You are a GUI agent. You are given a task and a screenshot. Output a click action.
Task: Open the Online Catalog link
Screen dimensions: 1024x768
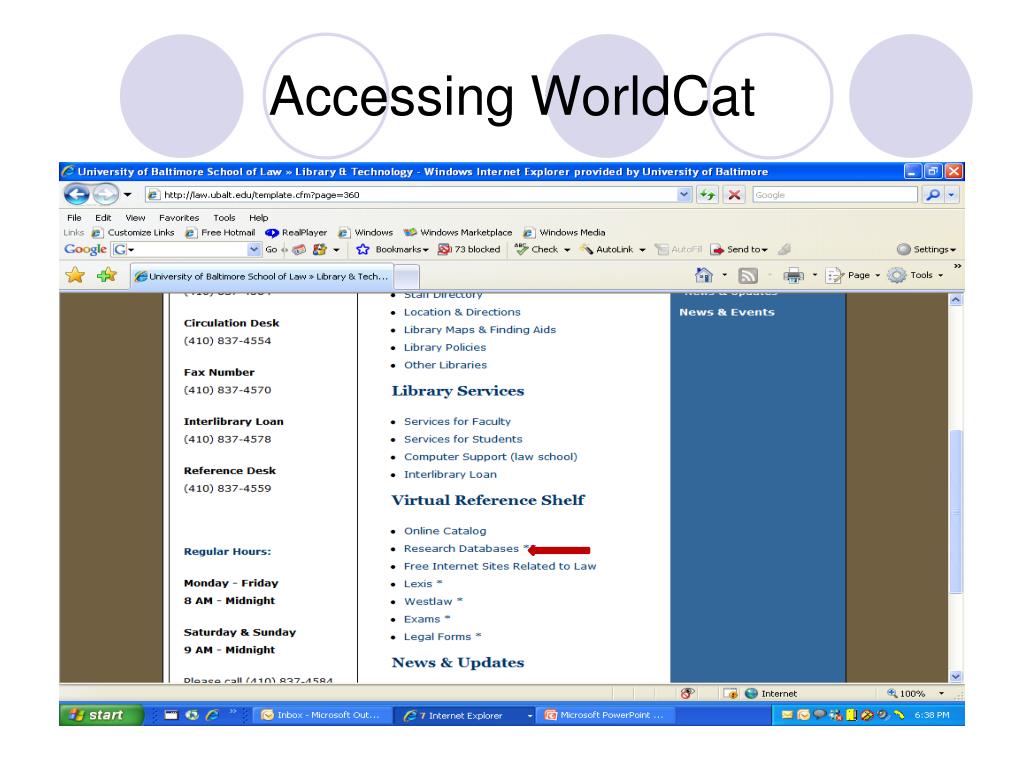[x=445, y=531]
